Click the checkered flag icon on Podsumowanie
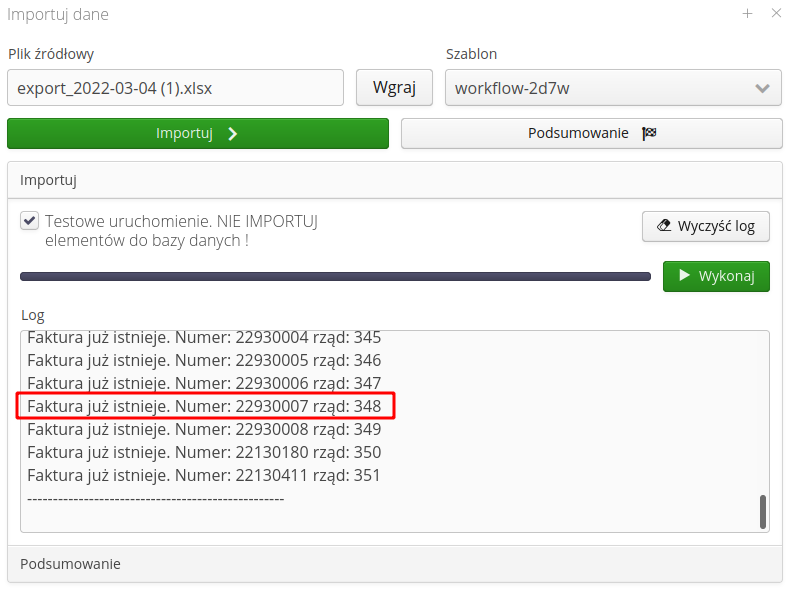790x590 pixels. 649,134
